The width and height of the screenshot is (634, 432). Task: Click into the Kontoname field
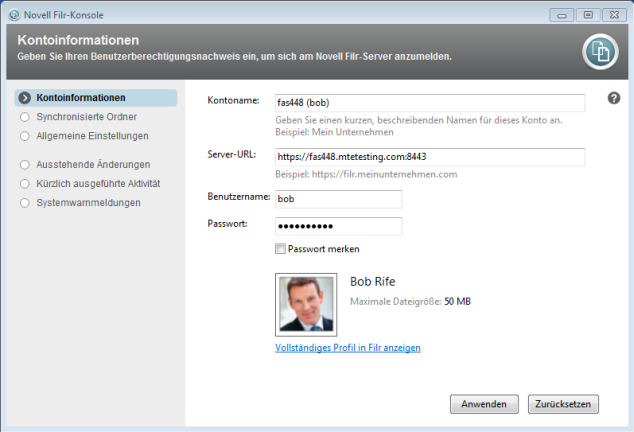430,103
